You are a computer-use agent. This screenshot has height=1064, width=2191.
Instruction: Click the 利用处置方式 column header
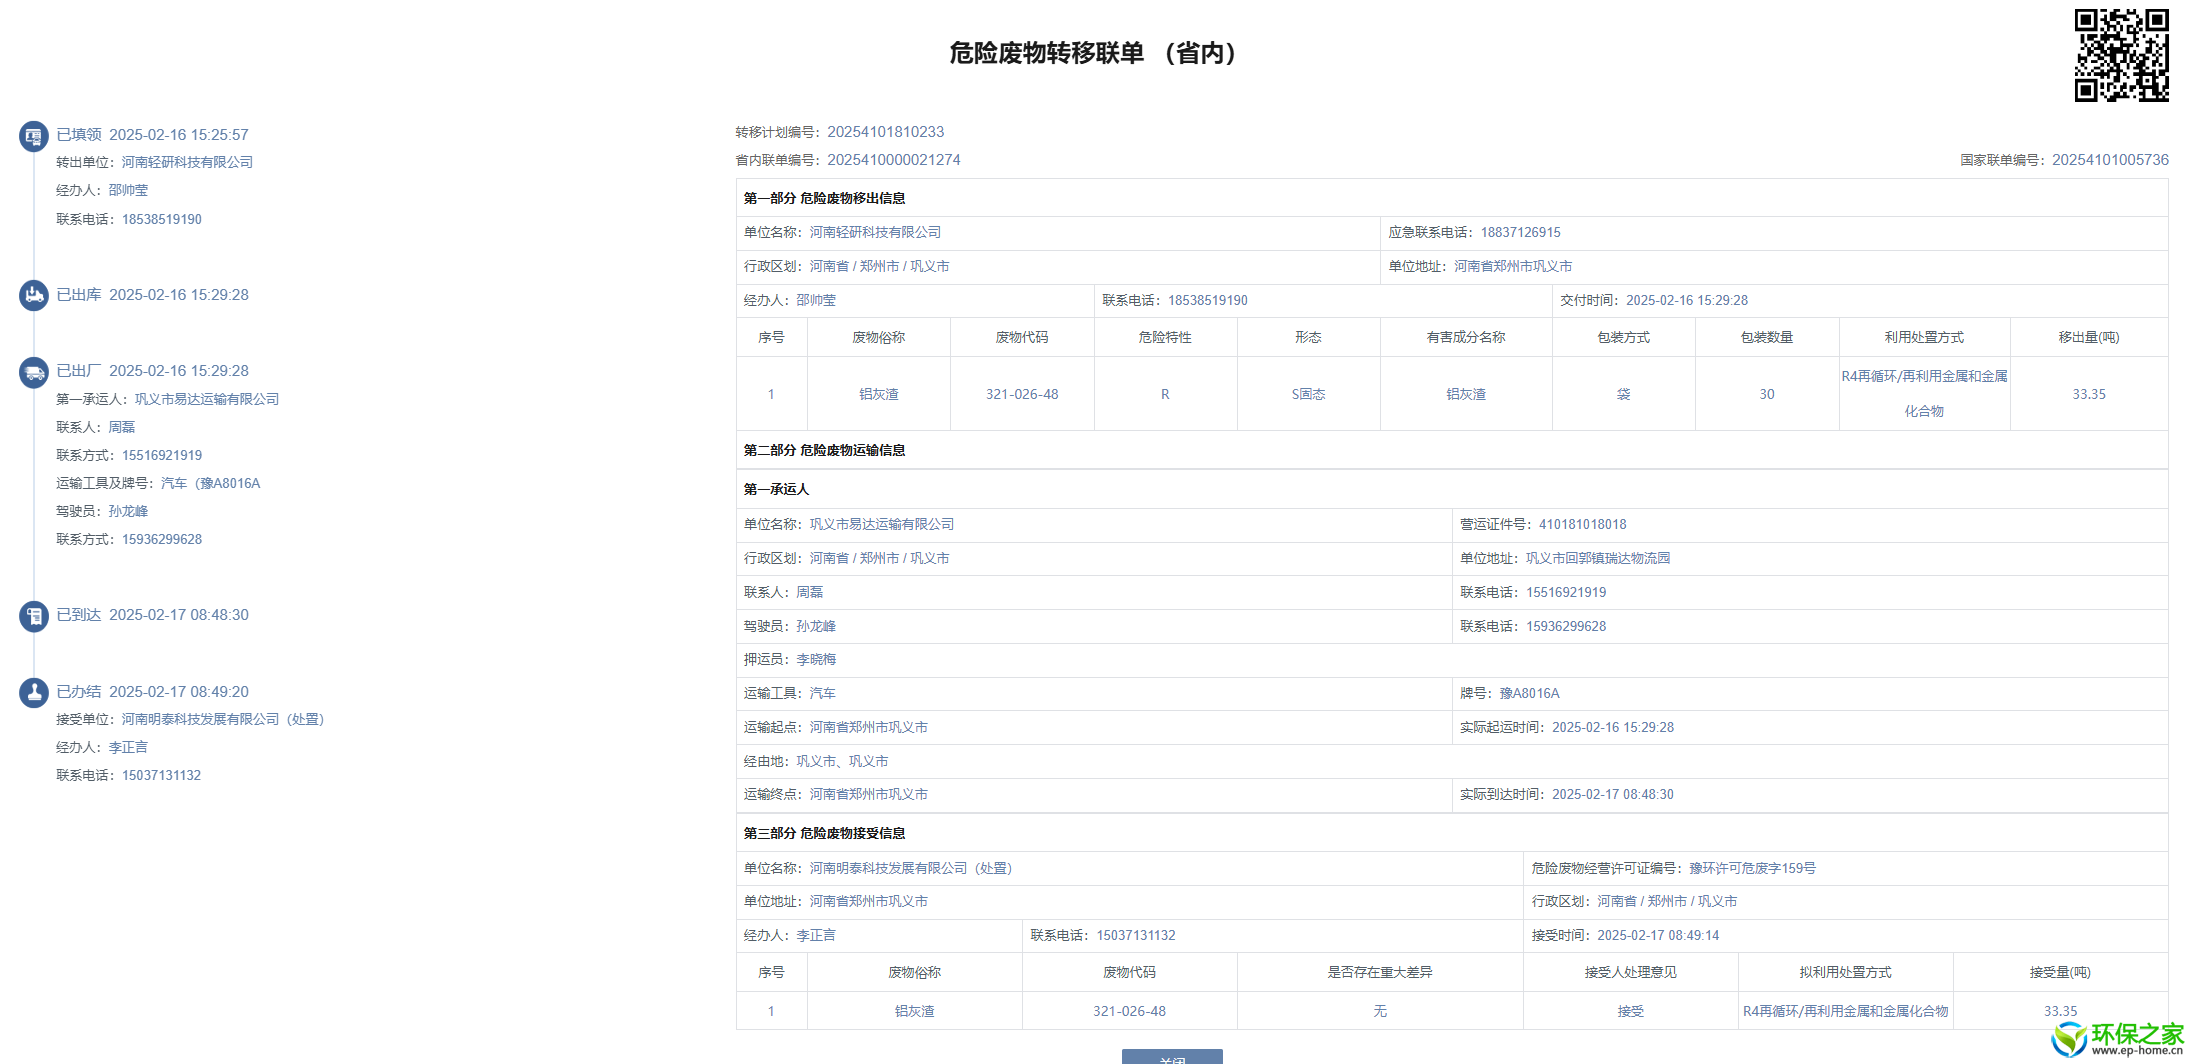[1923, 338]
